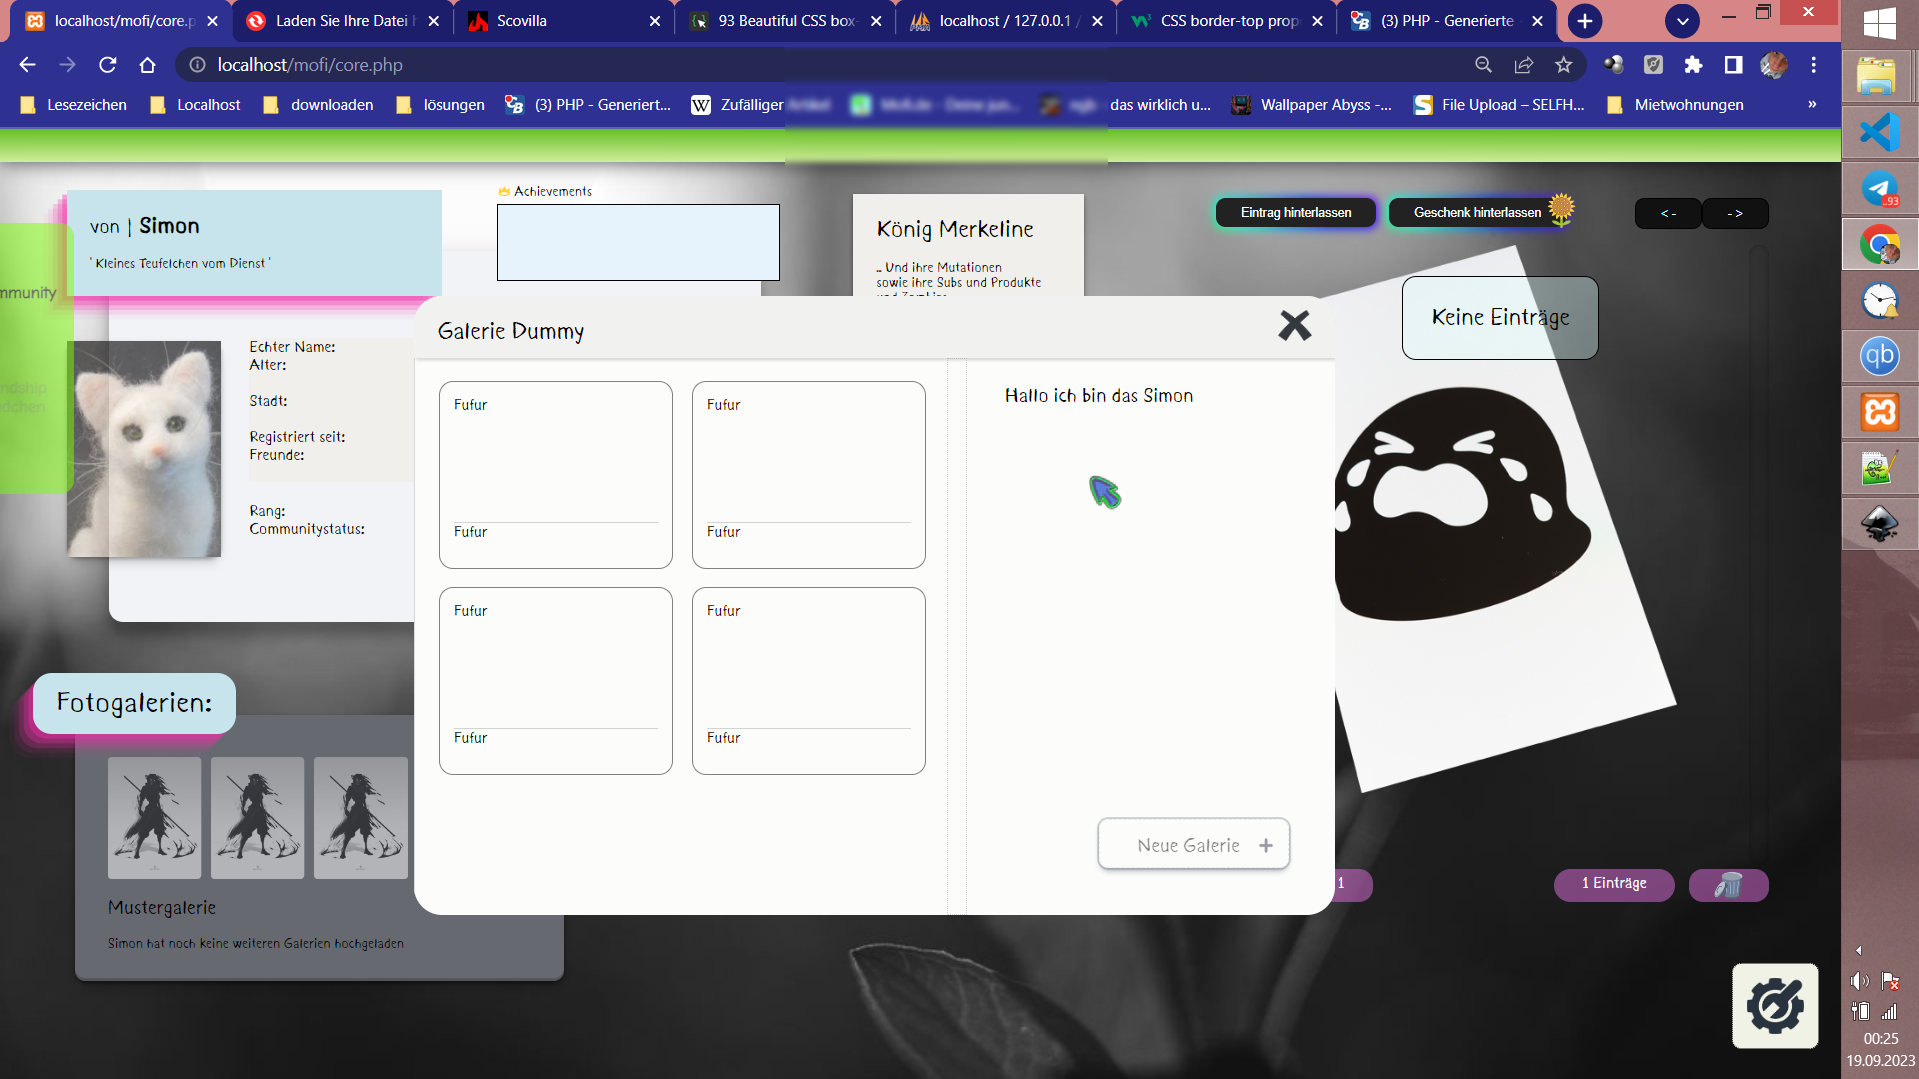Open the File Upload – SELFH bookmark
This screenshot has width=1919, height=1079.
tap(1499, 105)
